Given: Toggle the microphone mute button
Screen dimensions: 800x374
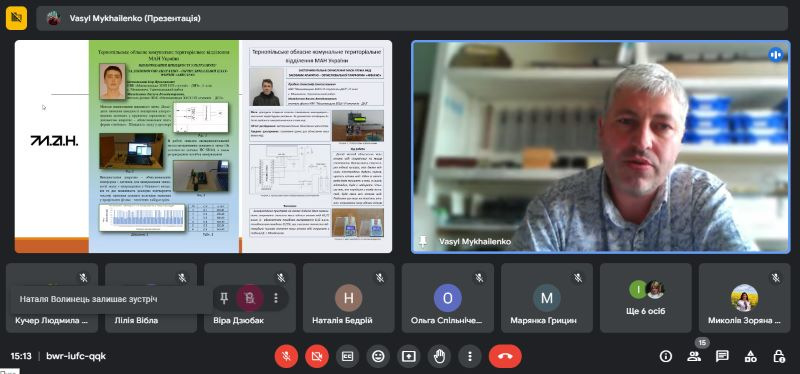Looking at the screenshot, I should pyautogui.click(x=286, y=356).
